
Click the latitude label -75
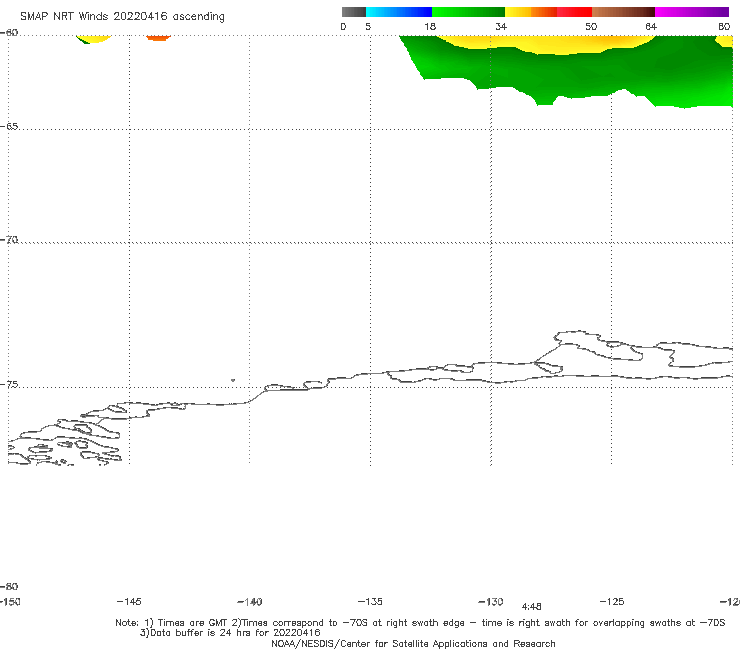pos(9,385)
